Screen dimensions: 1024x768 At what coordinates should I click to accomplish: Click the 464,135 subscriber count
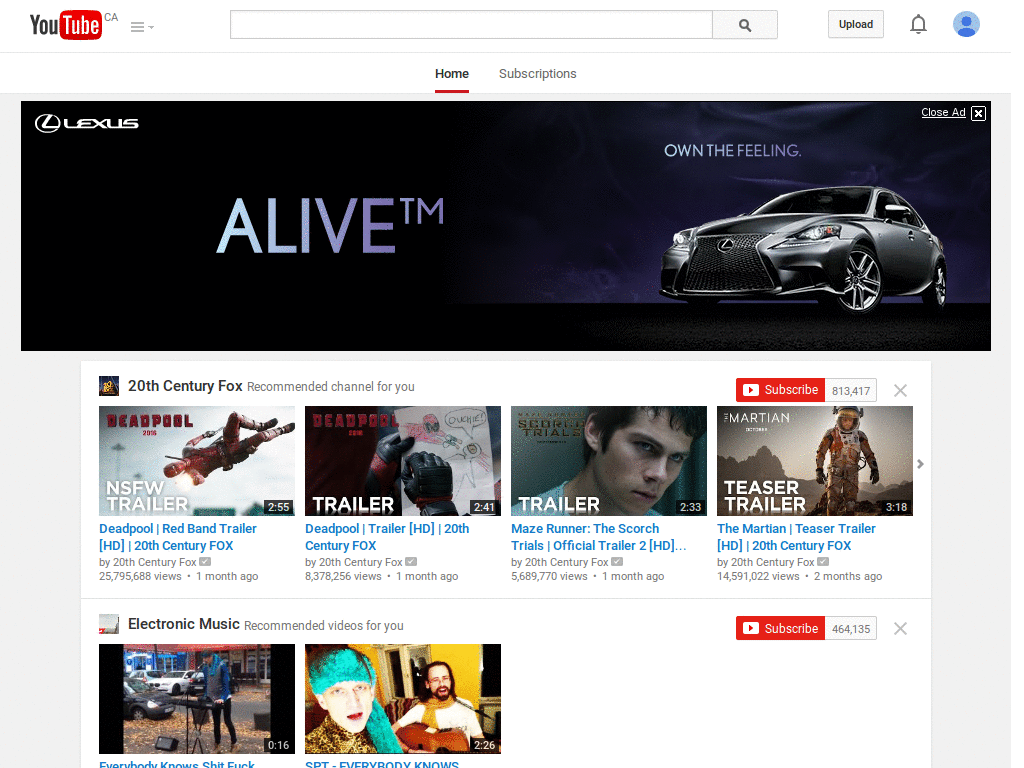[851, 629]
